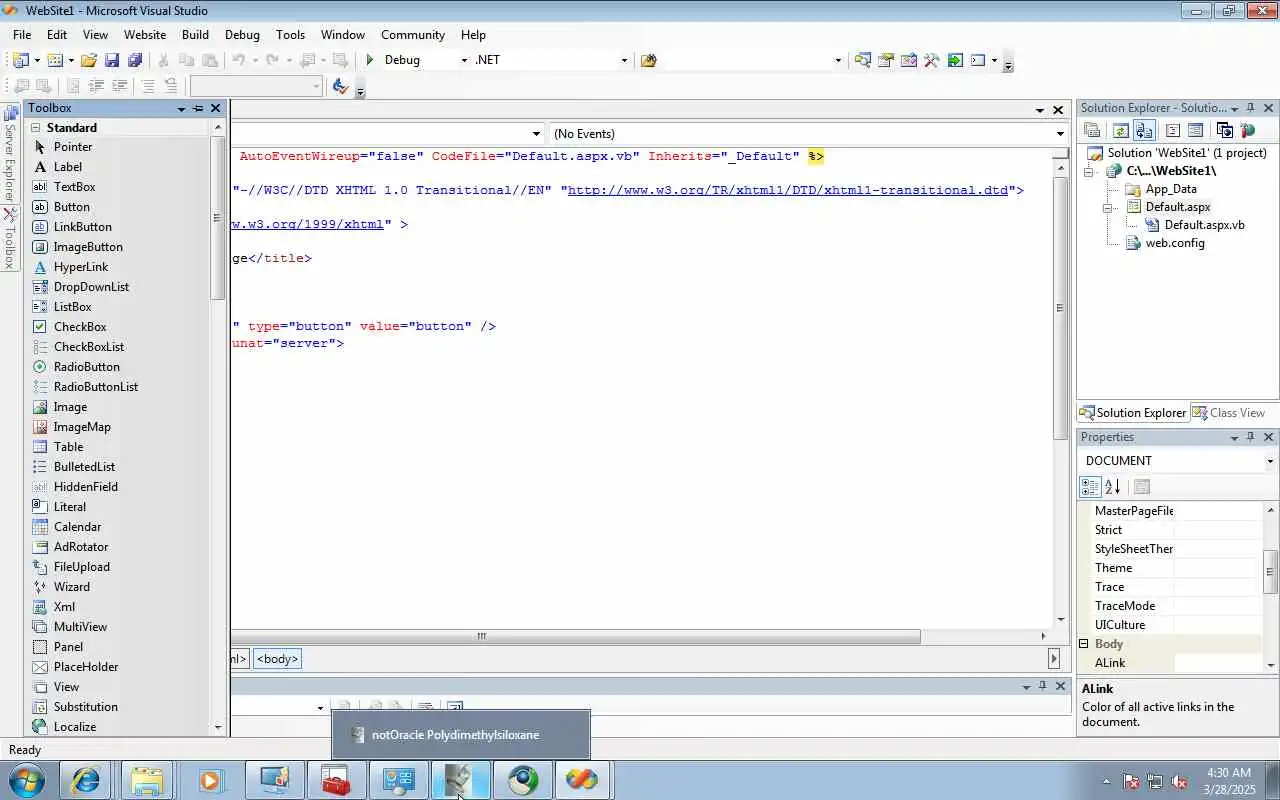
Task: Click the accessibility check toolbar icon
Action: 340,87
